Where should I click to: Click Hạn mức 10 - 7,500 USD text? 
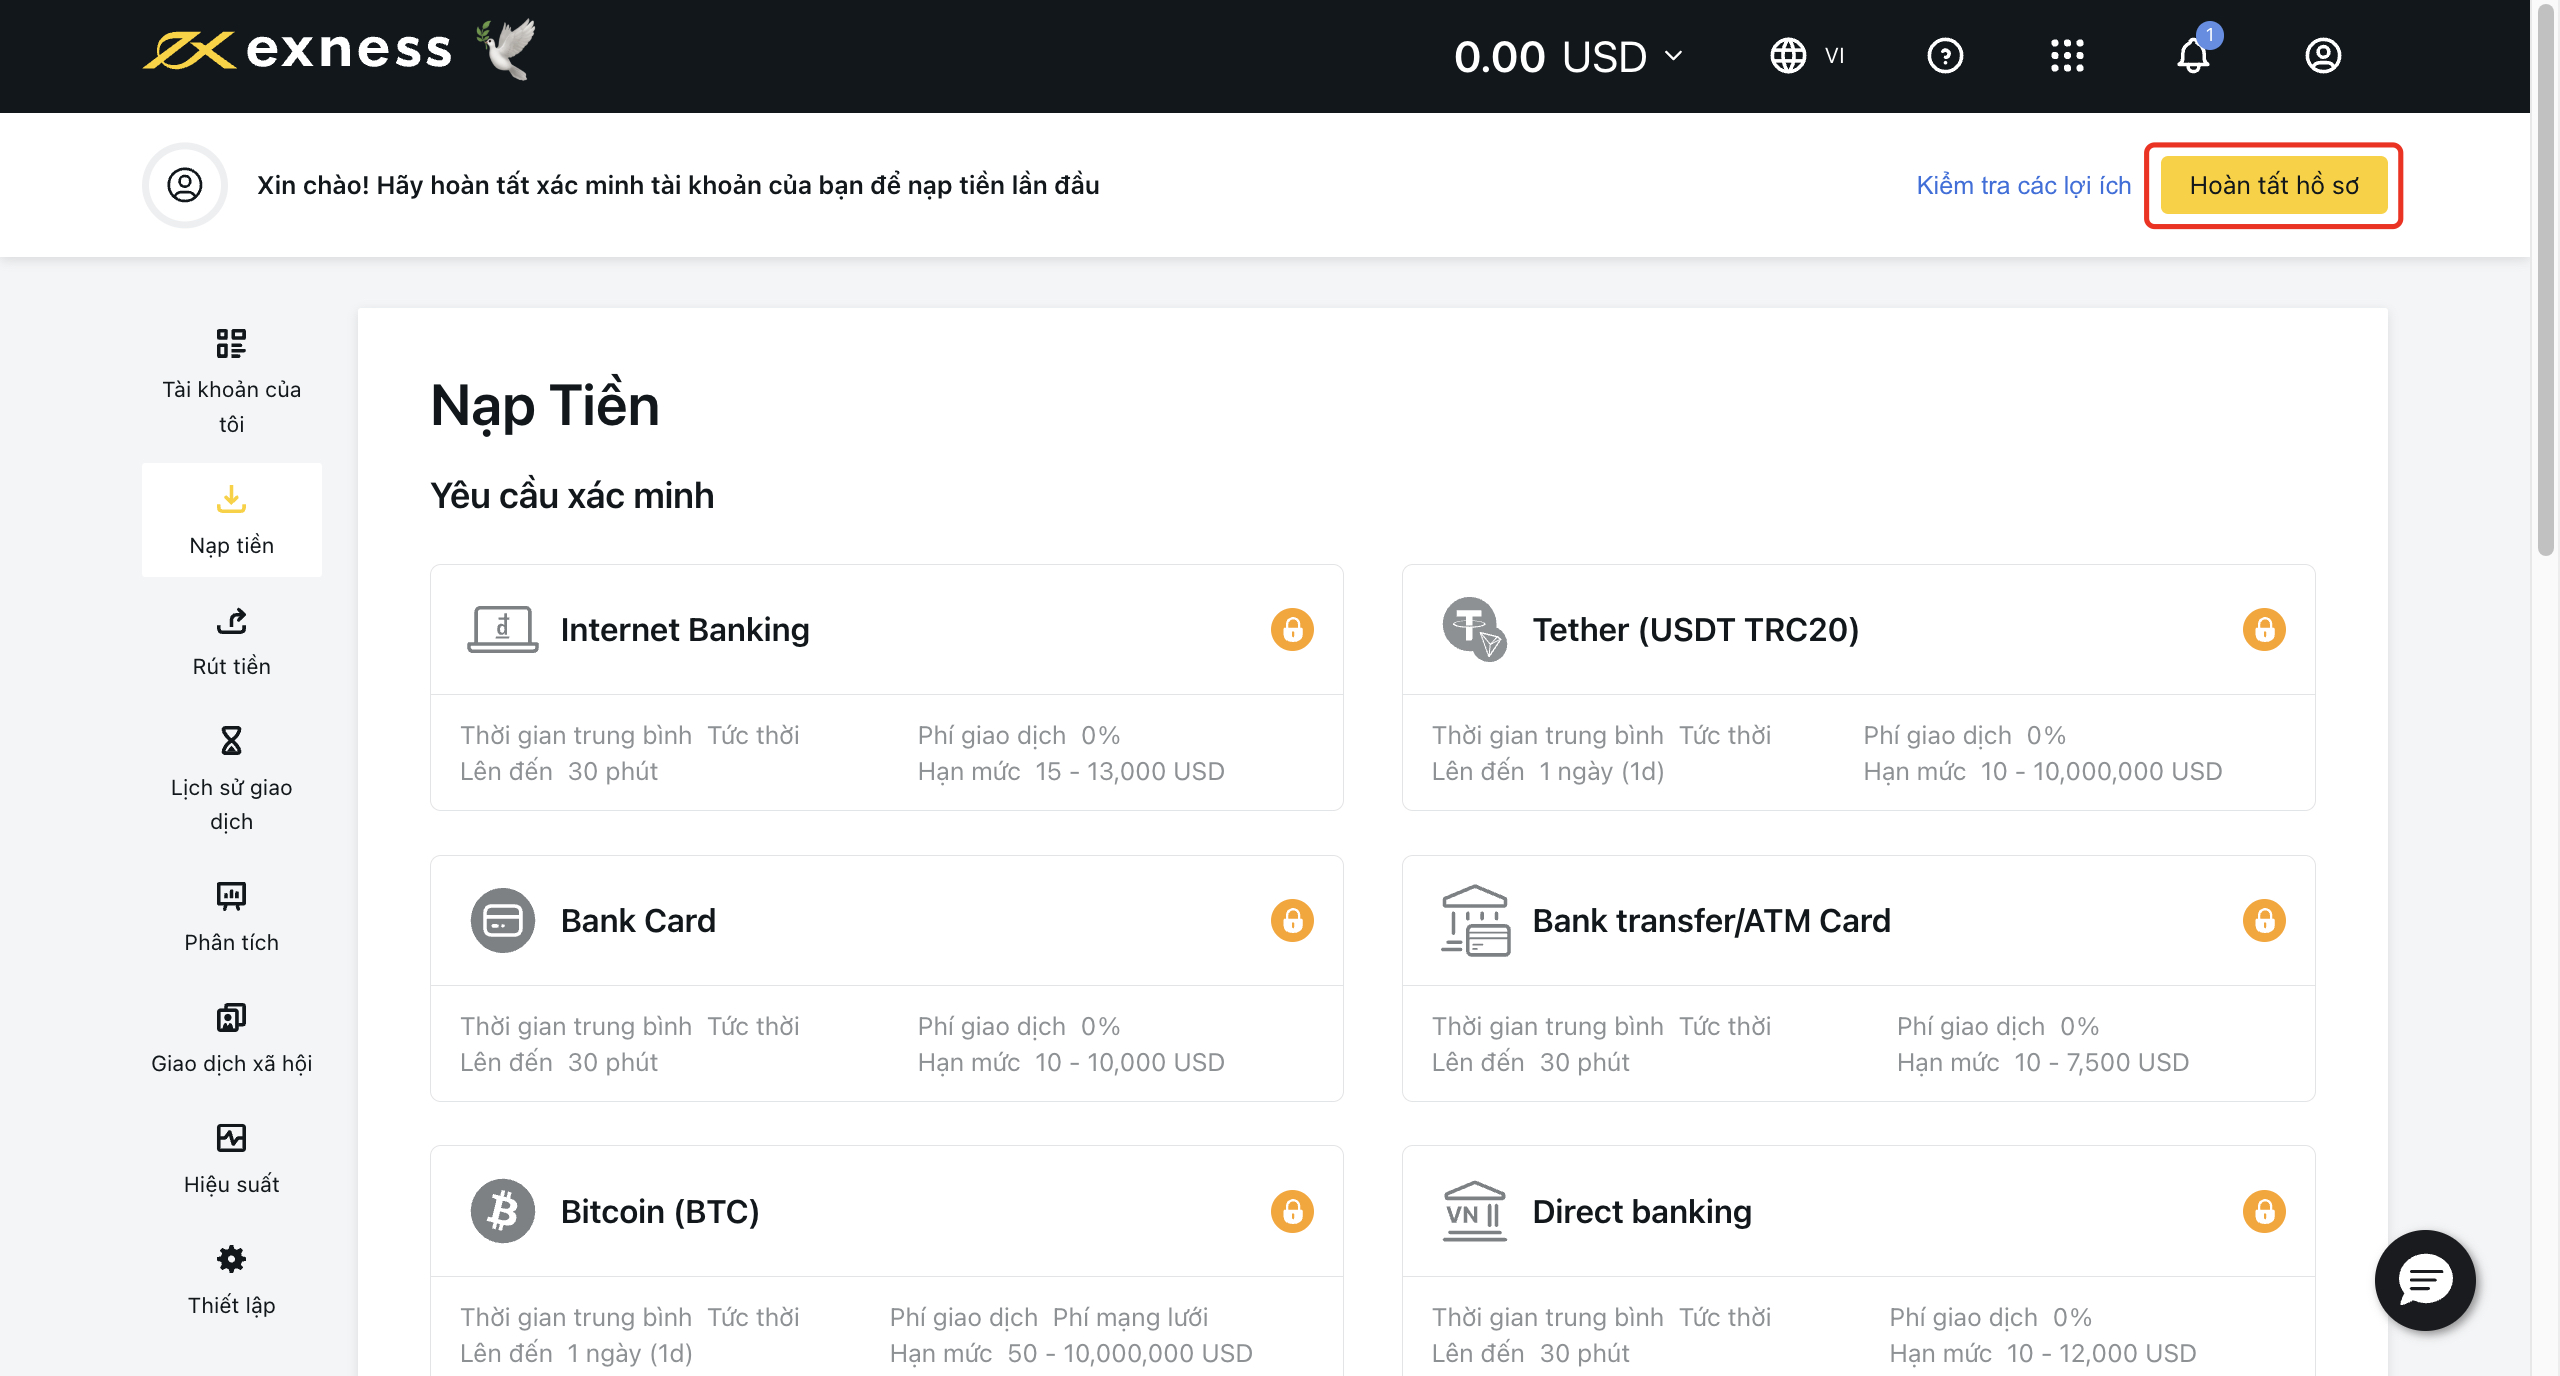tap(2043, 1063)
